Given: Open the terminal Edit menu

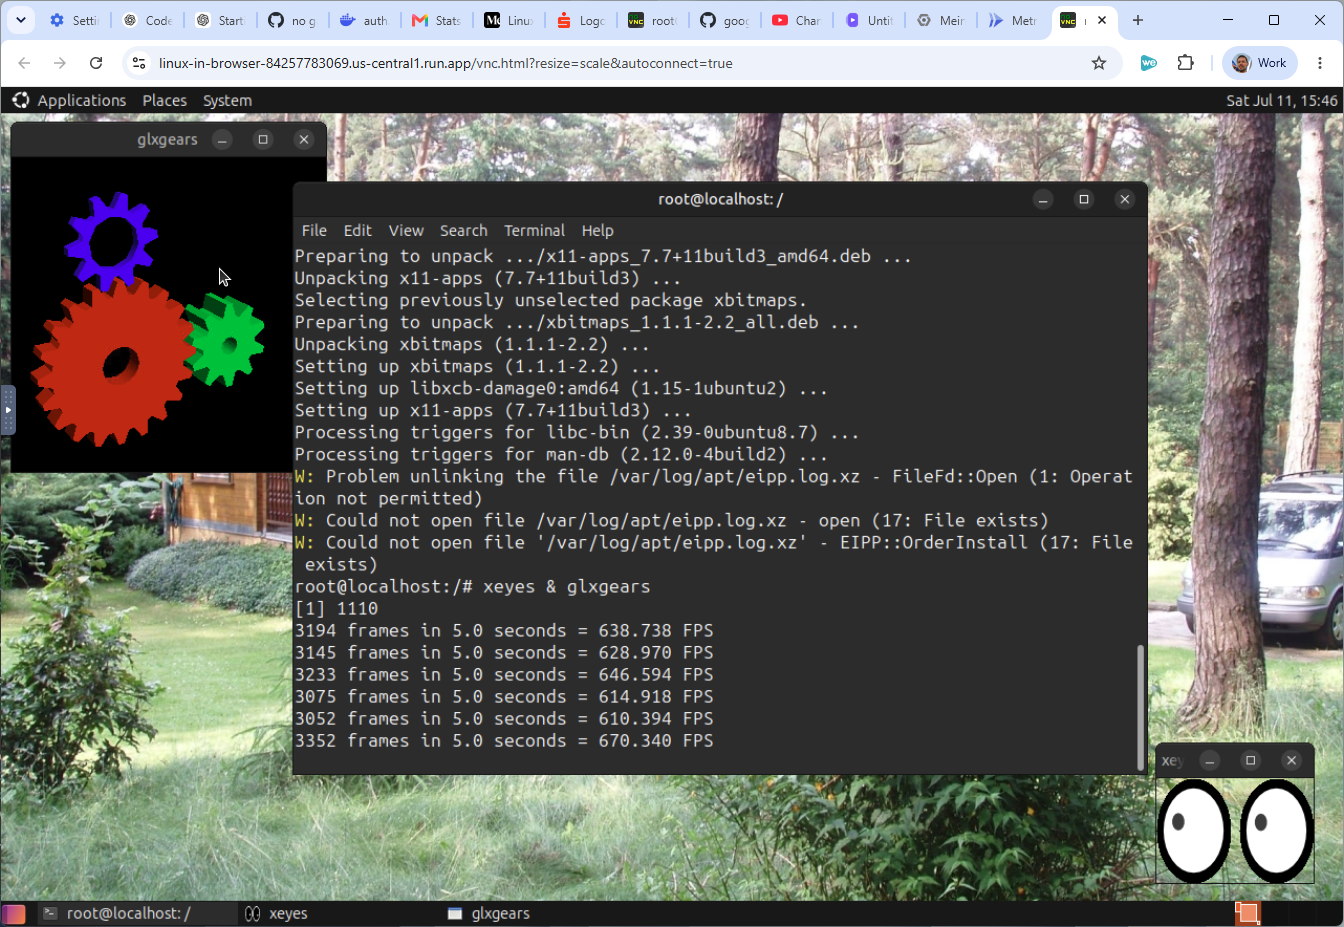Looking at the screenshot, I should click(x=357, y=230).
